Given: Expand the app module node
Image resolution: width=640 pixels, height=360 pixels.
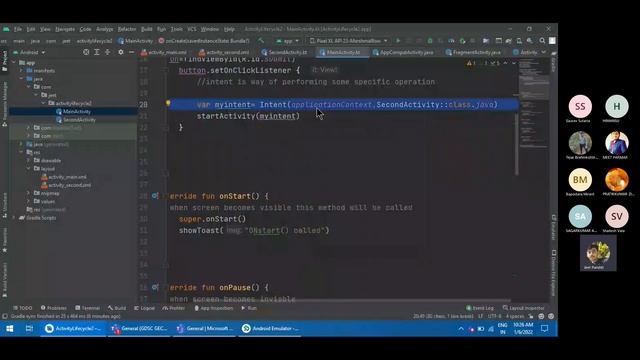Looking at the screenshot, I should click(x=14, y=62).
